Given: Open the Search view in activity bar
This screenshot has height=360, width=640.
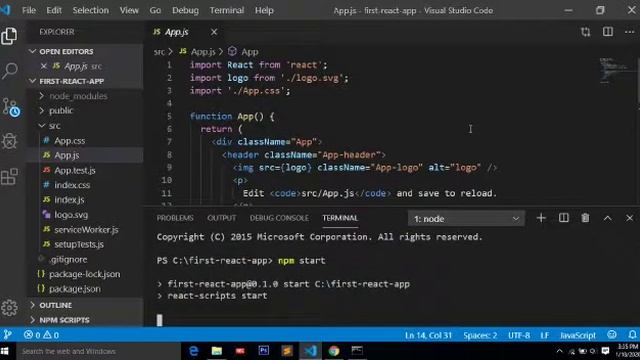Looking at the screenshot, I should (x=9, y=71).
